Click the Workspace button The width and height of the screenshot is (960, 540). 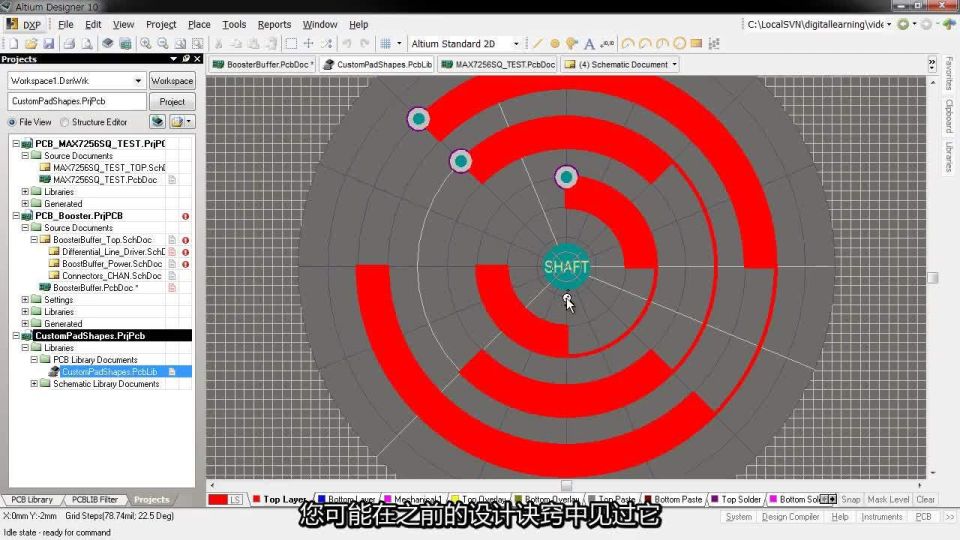[x=172, y=81]
